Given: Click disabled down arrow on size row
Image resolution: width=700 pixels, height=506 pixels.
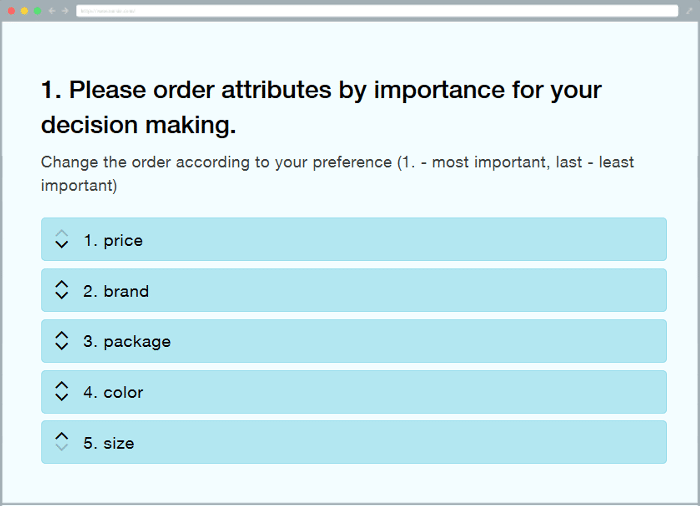Looking at the screenshot, I should click(x=62, y=447).
